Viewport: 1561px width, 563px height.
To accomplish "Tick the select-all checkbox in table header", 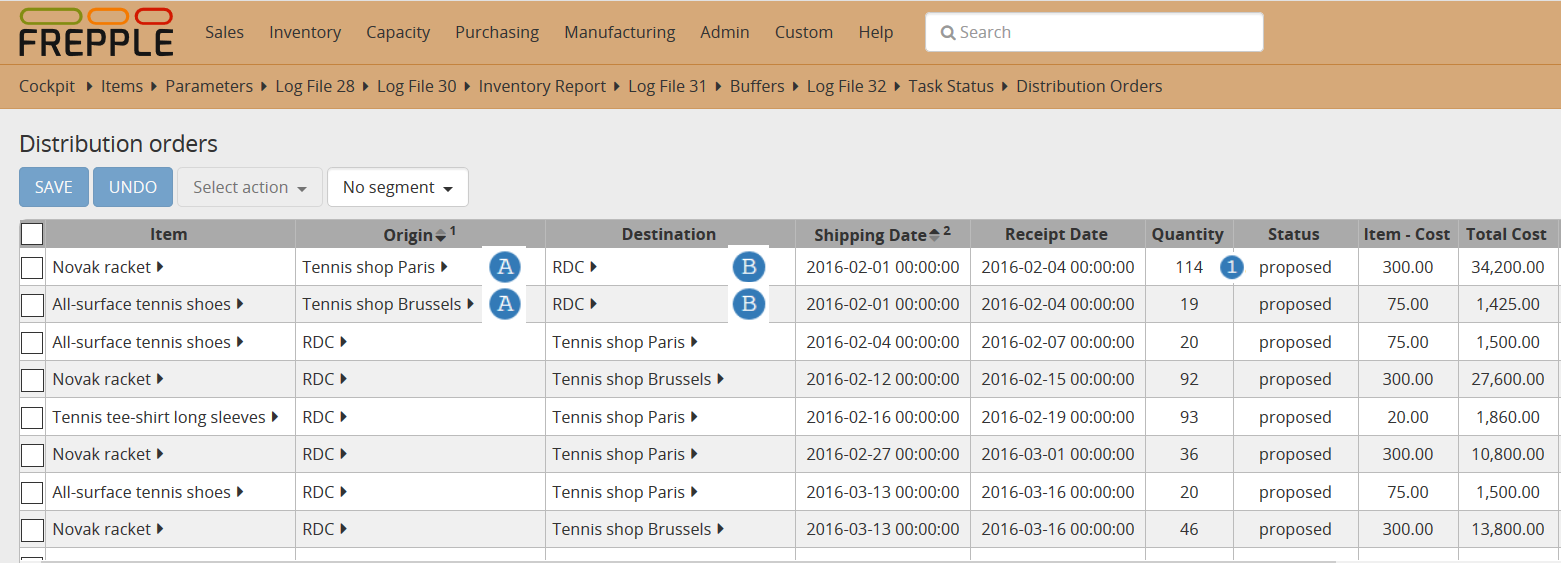I will pyautogui.click(x=32, y=234).
